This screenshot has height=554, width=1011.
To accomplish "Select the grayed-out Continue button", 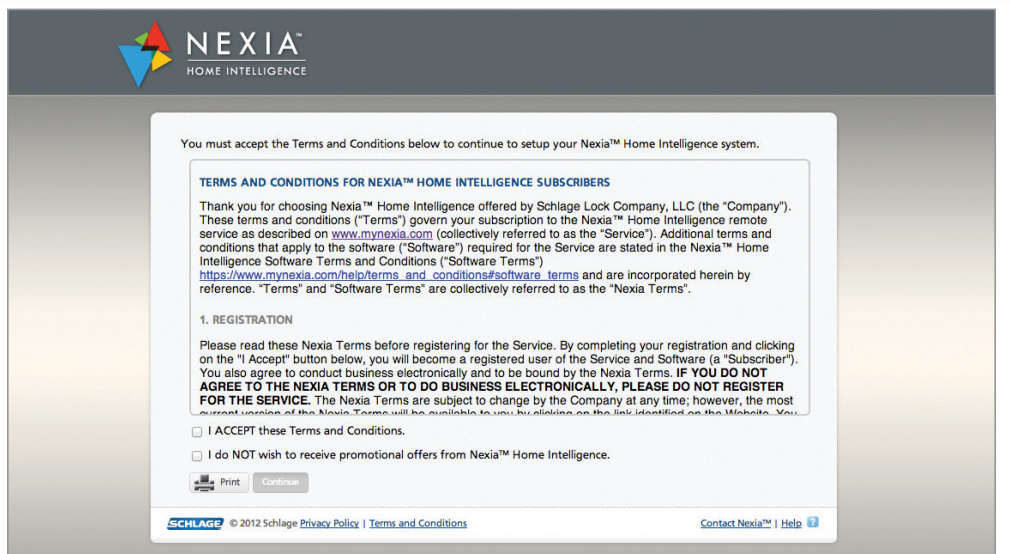I will point(280,482).
